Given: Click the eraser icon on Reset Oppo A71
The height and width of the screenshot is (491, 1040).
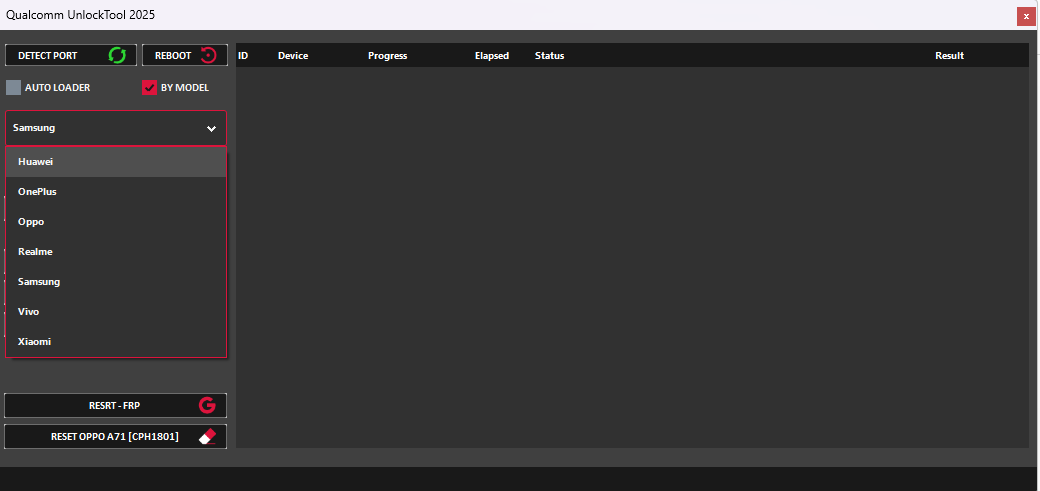Looking at the screenshot, I should pos(208,437).
